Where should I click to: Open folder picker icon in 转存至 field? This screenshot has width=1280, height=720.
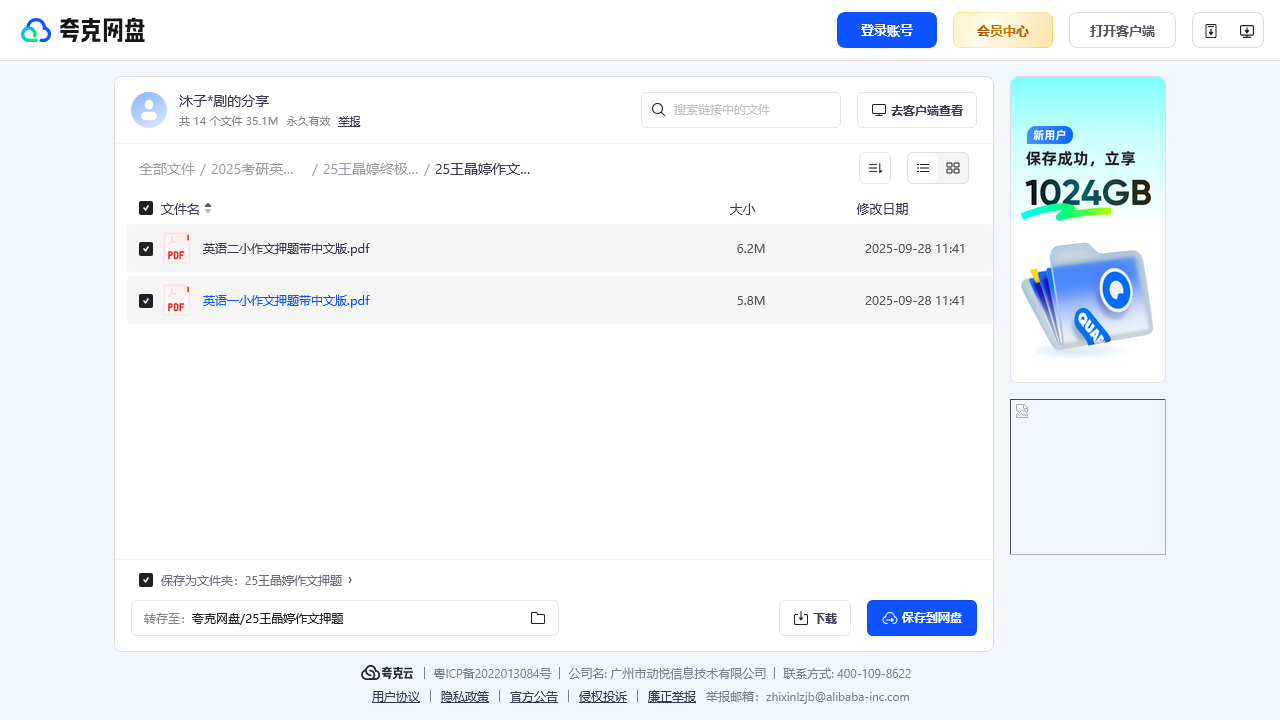pos(538,618)
